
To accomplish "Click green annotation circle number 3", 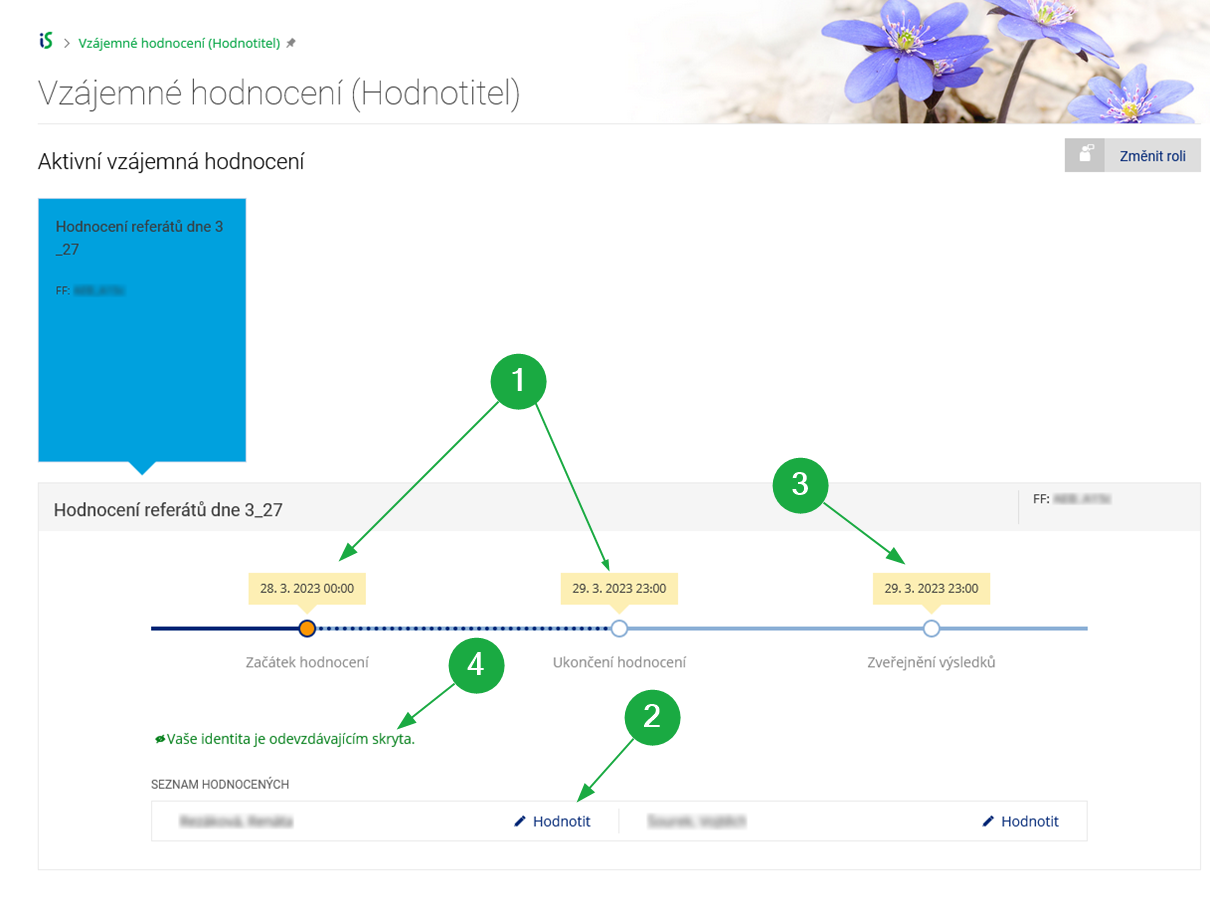I will (x=799, y=485).
